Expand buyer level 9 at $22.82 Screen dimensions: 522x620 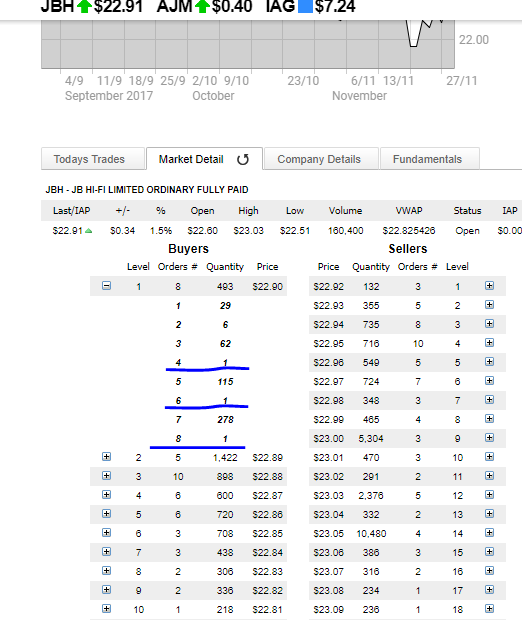(x=106, y=590)
